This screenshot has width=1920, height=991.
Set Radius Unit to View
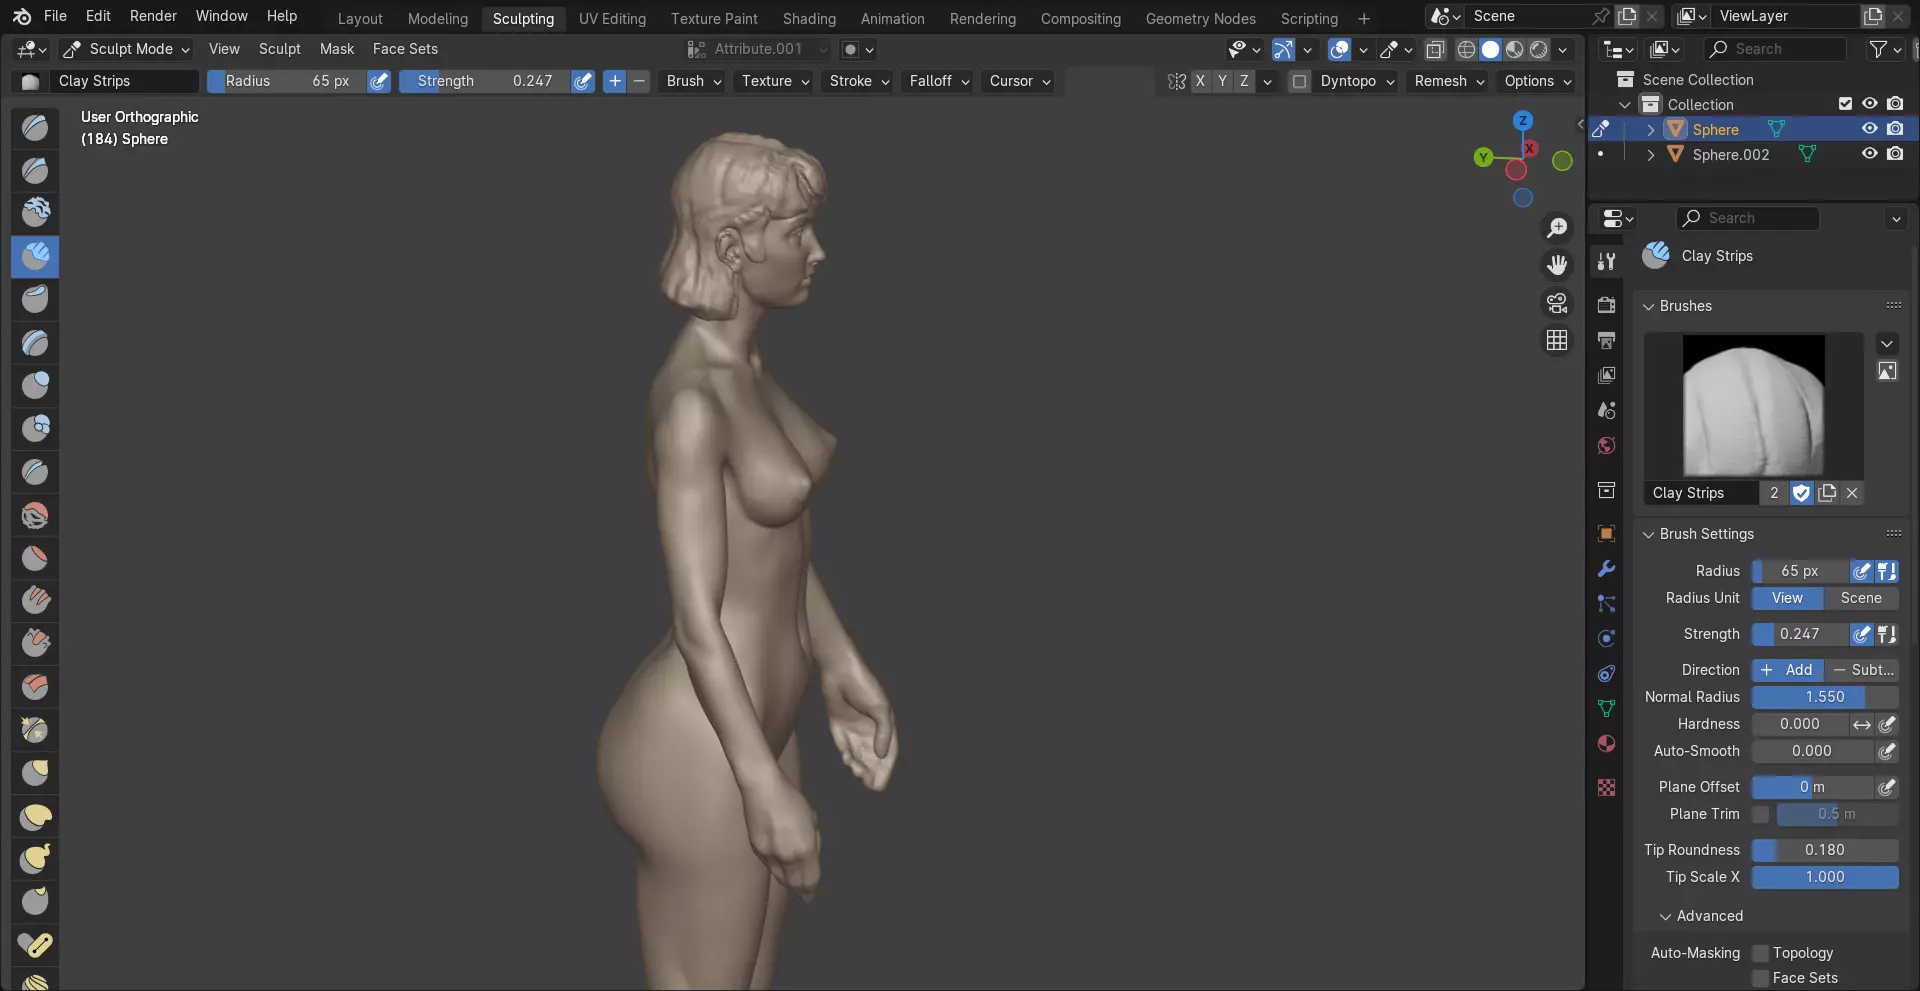pos(1787,598)
